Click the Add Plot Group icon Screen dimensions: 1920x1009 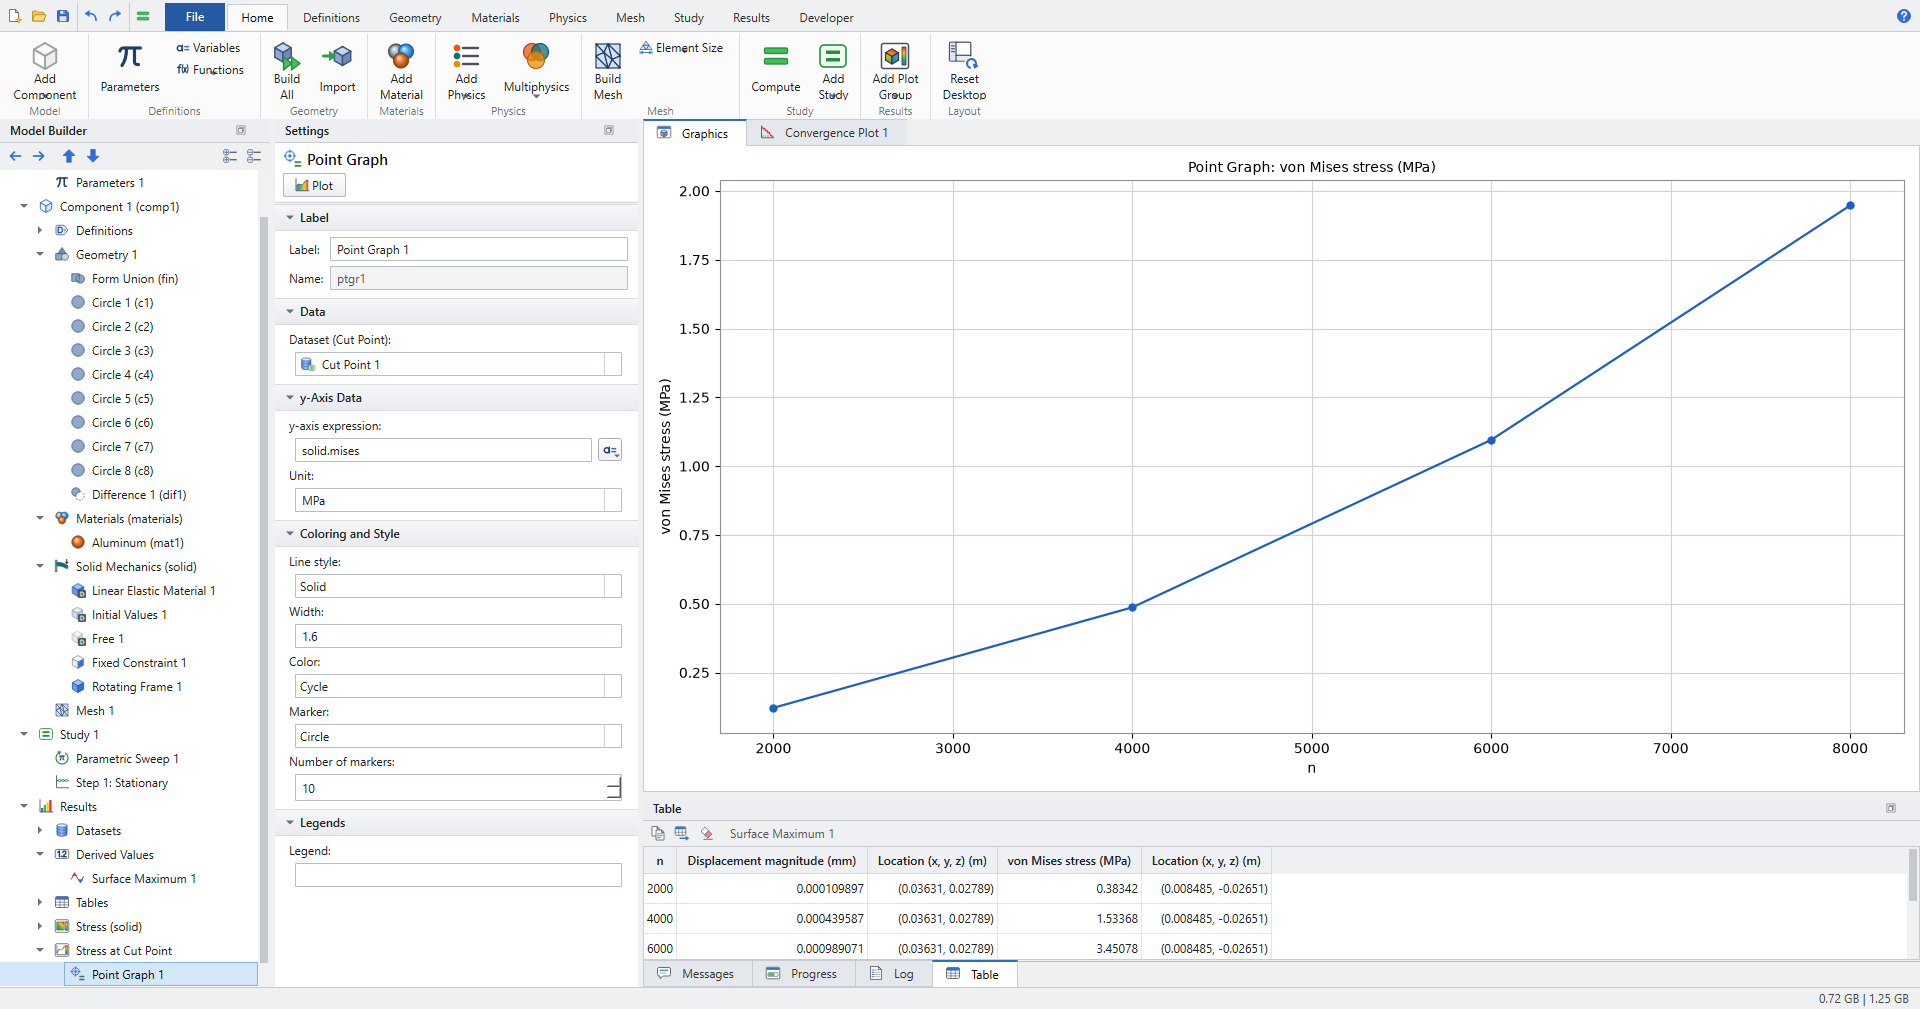pyautogui.click(x=895, y=56)
